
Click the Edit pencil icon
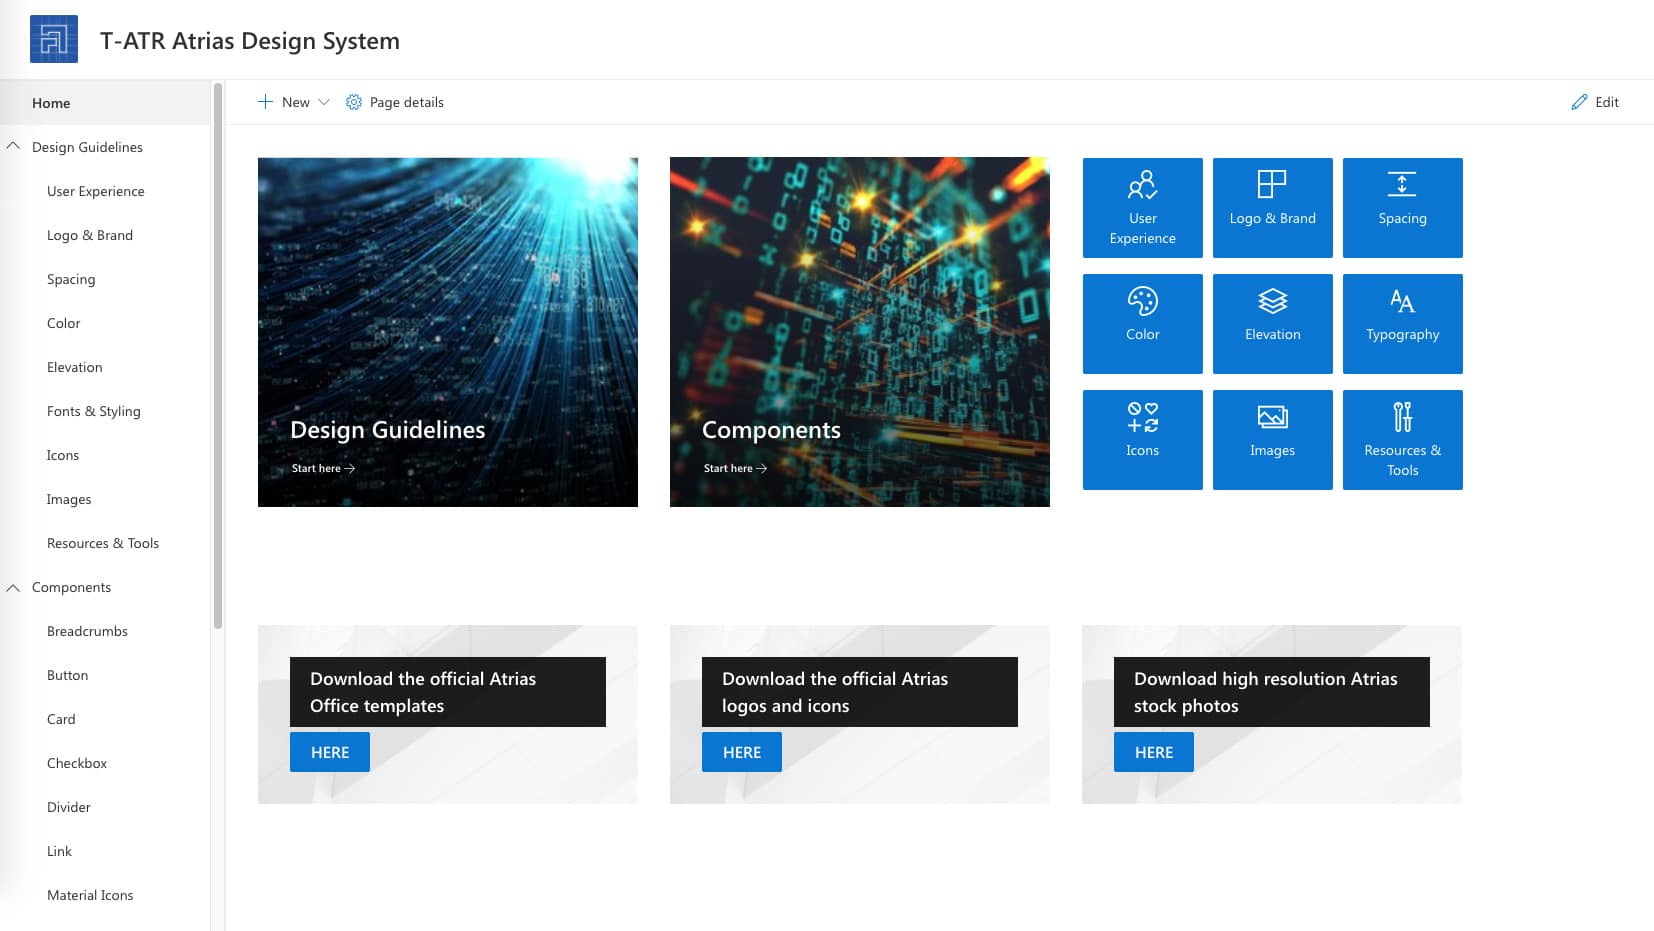1579,101
